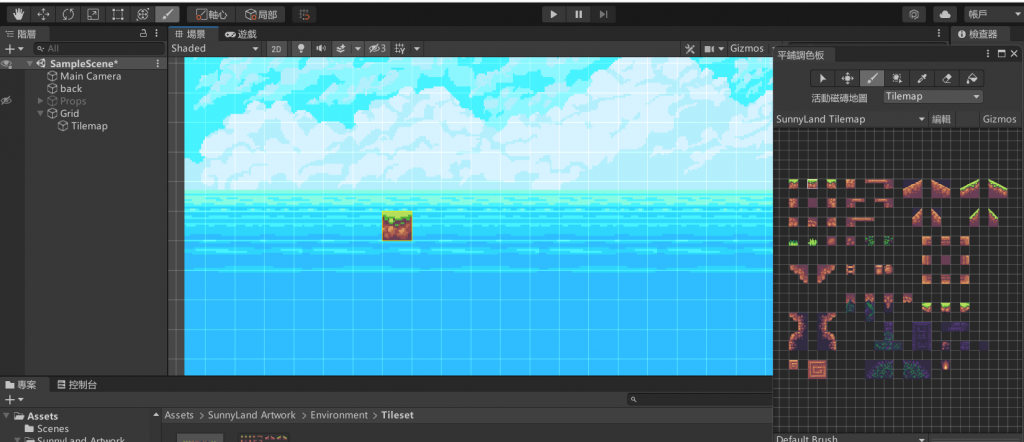The image size is (1024, 442).
Task: Open the Hierarchy panel kebab menu
Action: pyautogui.click(x=157, y=33)
